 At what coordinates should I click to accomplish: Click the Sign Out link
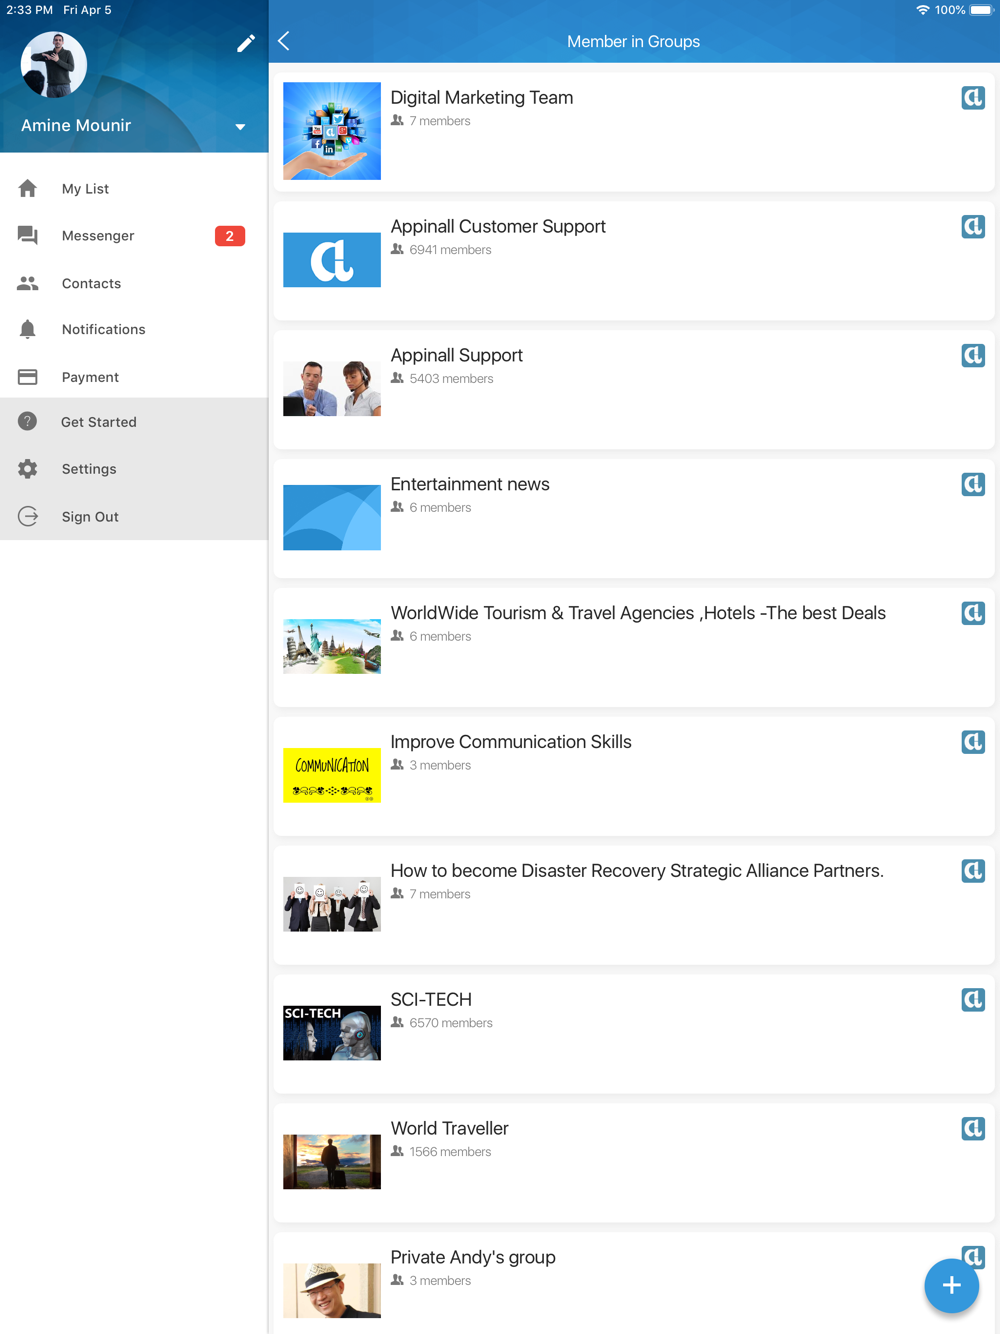click(90, 517)
